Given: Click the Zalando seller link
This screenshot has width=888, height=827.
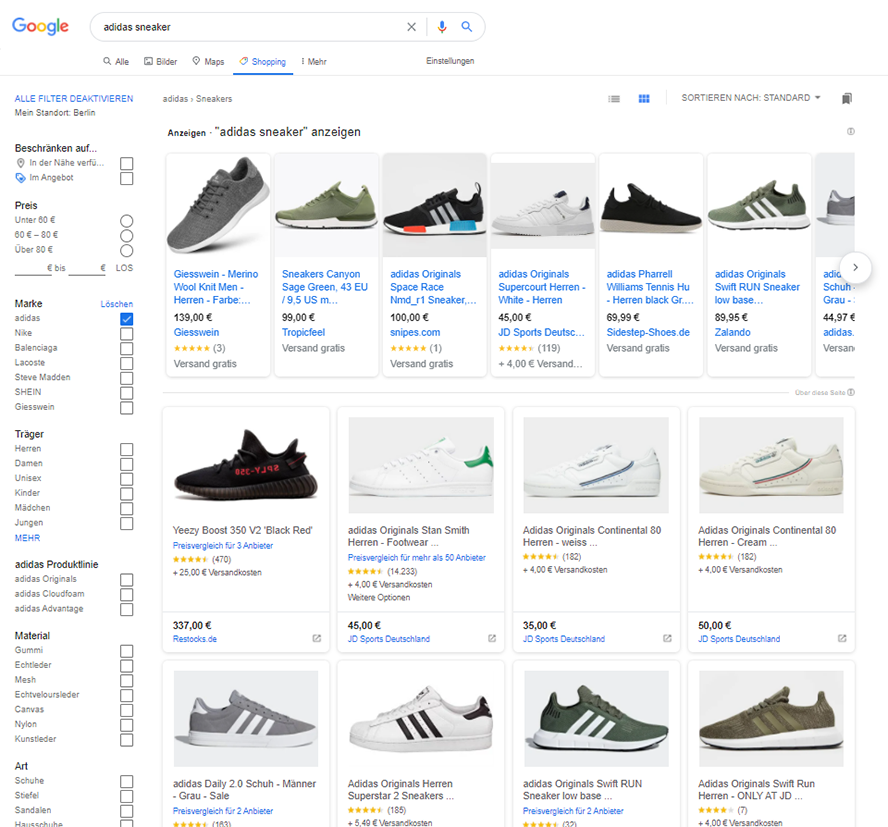Looking at the screenshot, I should [x=732, y=332].
